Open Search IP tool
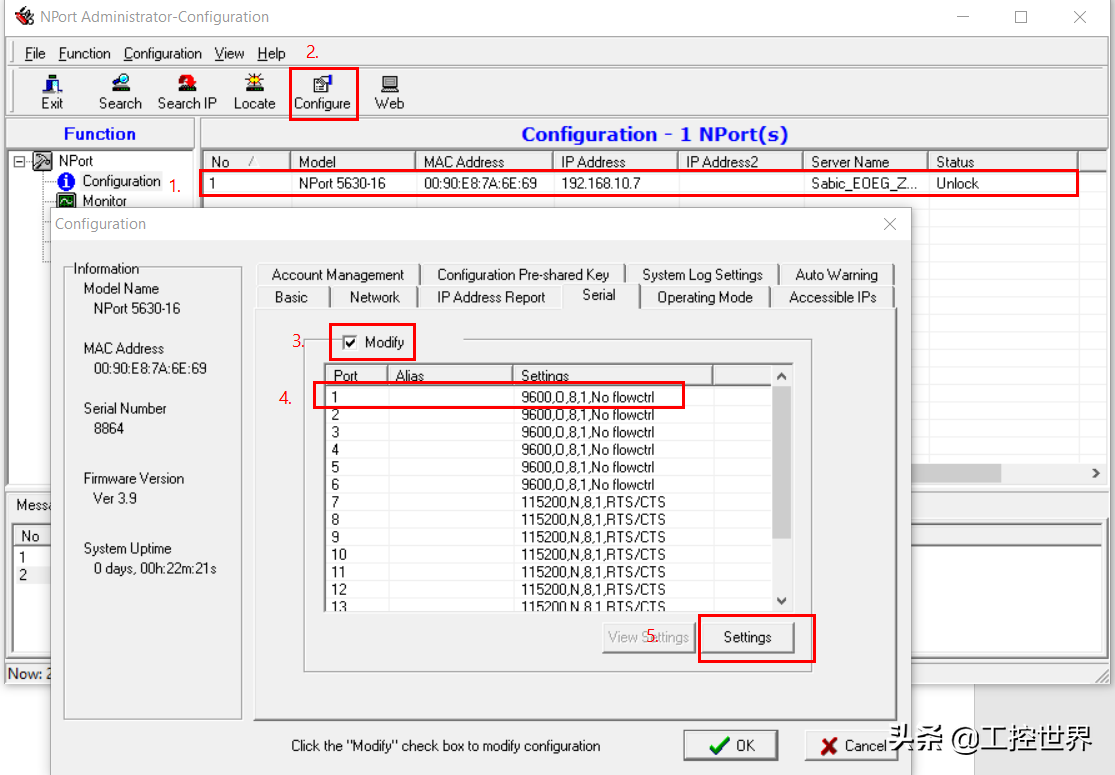The image size is (1115, 775). pyautogui.click(x=187, y=92)
